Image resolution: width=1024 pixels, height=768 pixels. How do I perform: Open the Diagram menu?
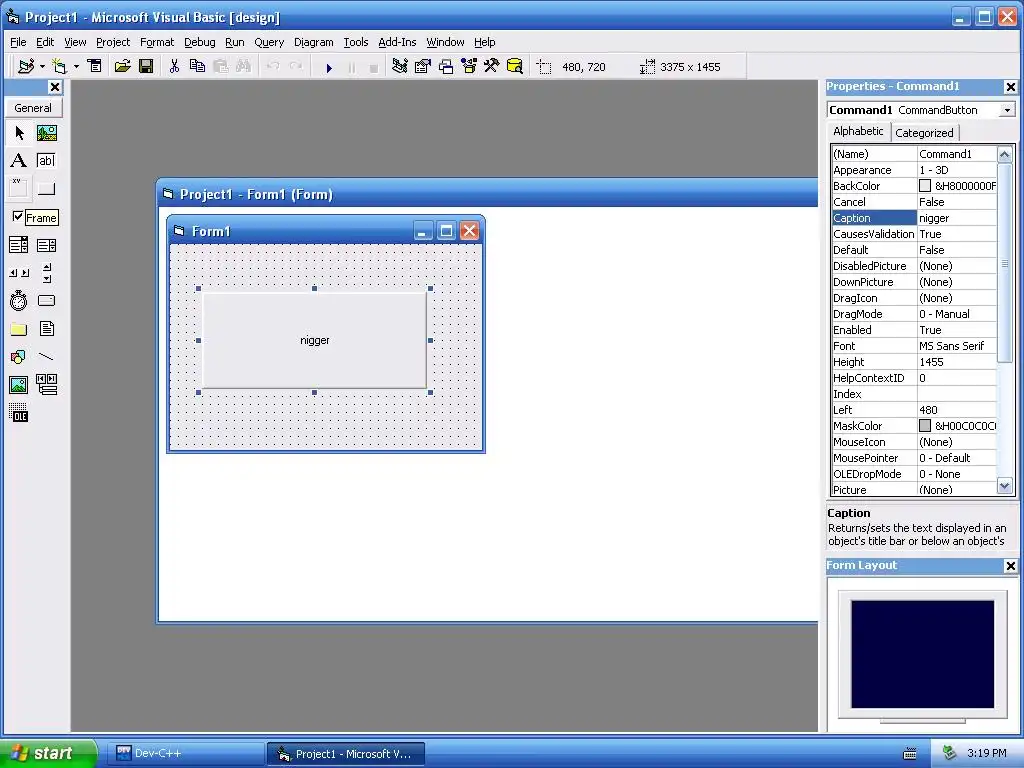click(x=313, y=42)
